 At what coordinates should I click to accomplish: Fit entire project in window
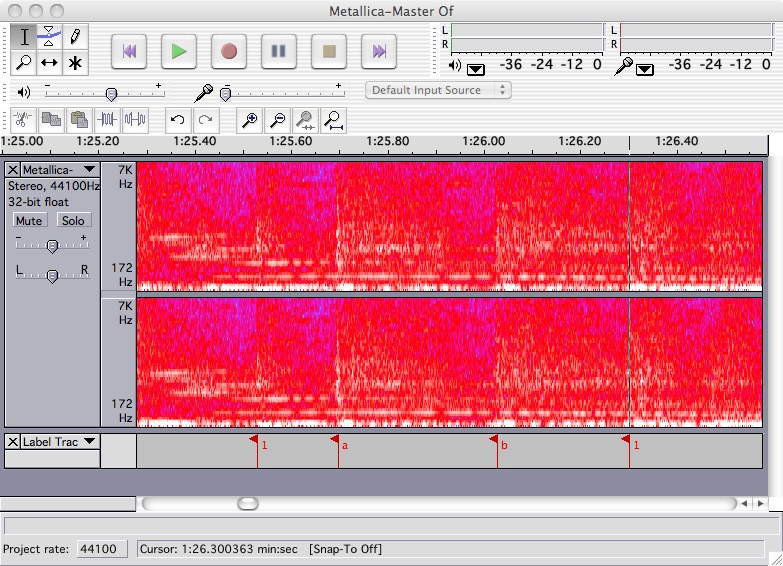333,120
